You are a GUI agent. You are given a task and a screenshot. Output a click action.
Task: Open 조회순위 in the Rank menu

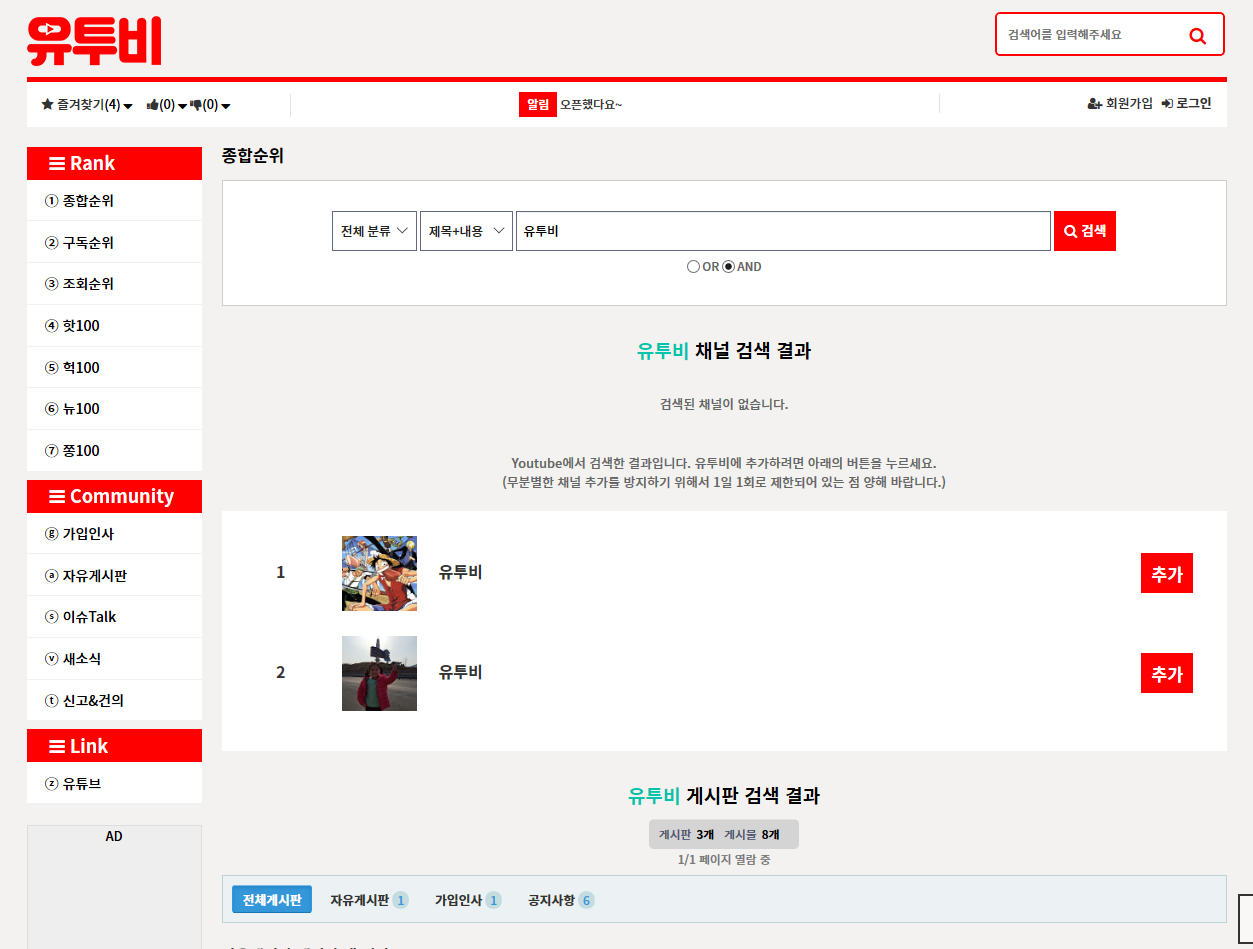click(x=114, y=284)
